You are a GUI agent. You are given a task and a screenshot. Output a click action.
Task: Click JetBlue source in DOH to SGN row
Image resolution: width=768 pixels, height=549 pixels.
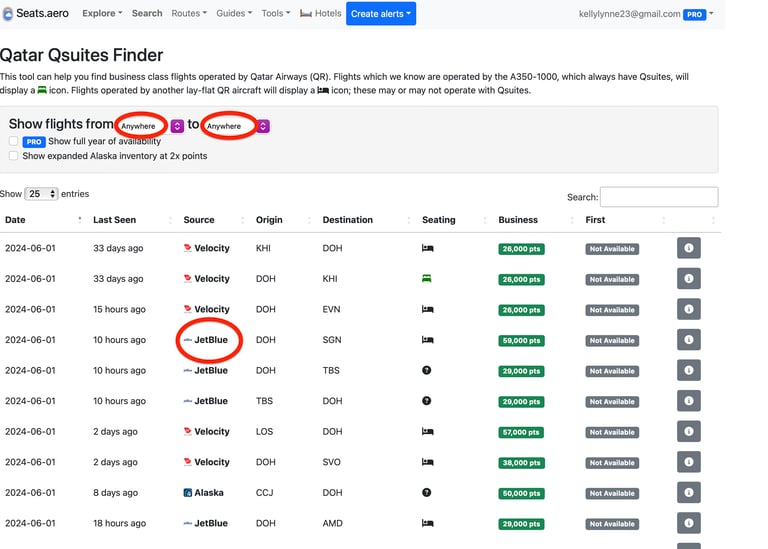206,340
